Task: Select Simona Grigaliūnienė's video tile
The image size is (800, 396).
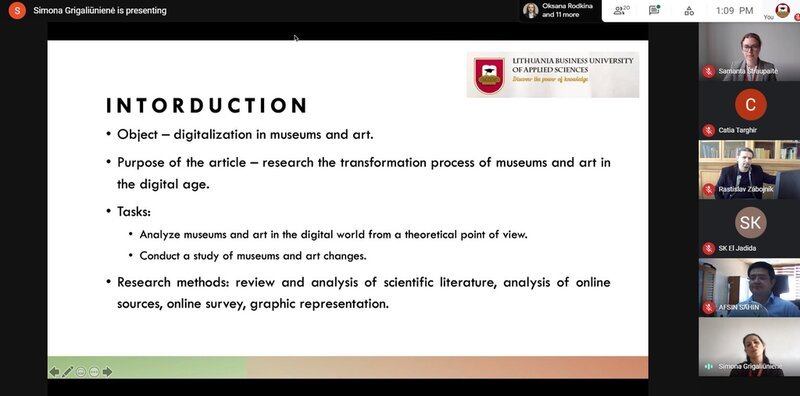Action: (x=749, y=347)
